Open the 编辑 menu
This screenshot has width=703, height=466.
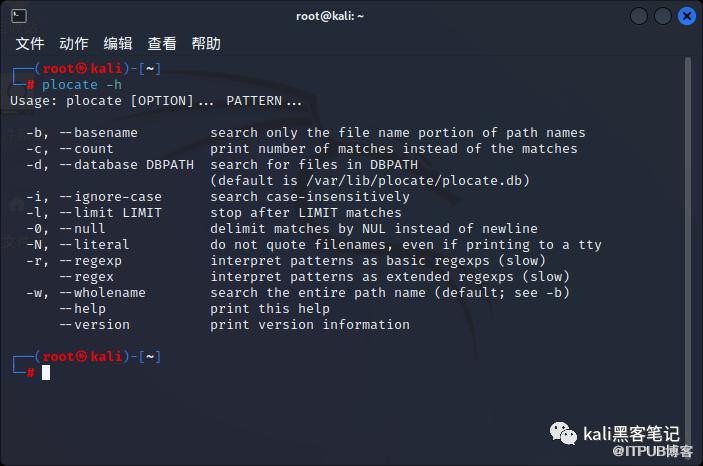(x=118, y=44)
